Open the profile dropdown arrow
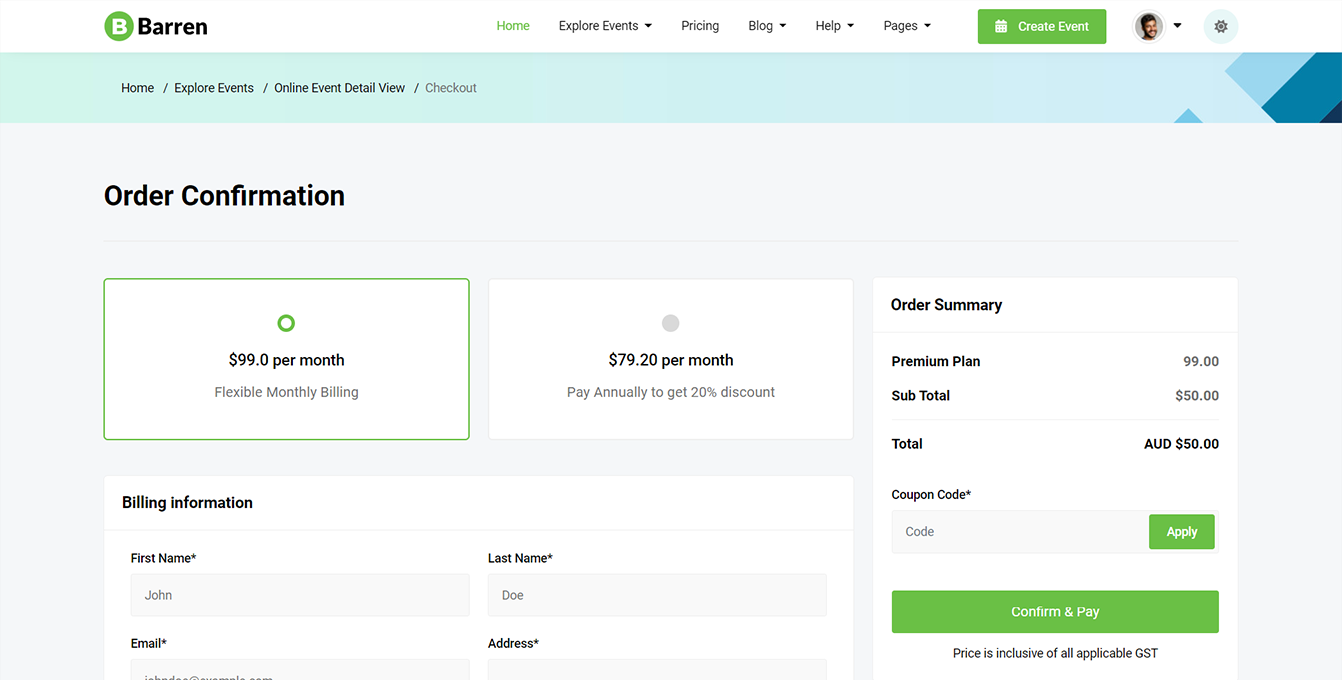Viewport: 1342px width, 680px height. 1177,26
